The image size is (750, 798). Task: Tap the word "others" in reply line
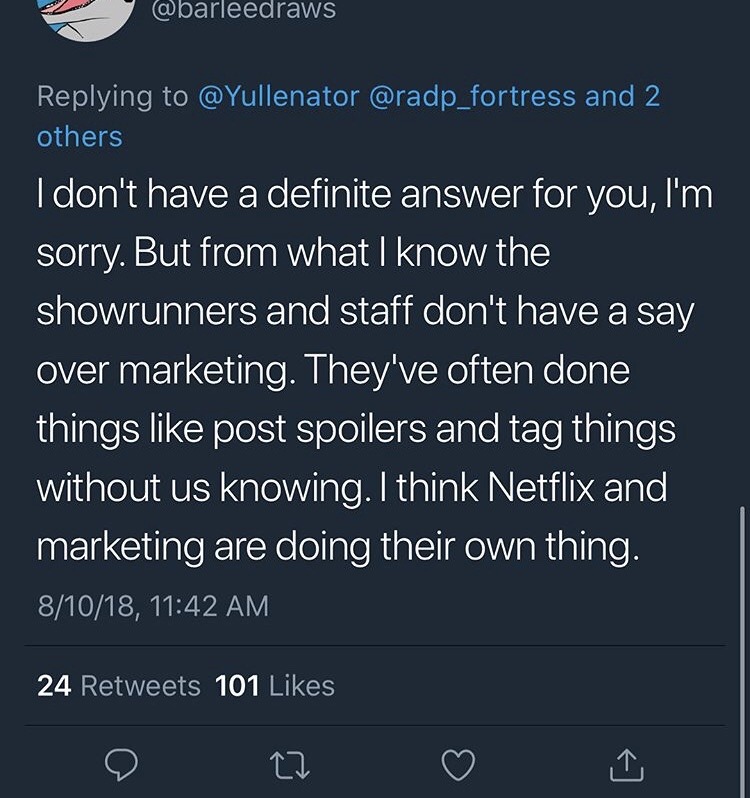80,137
